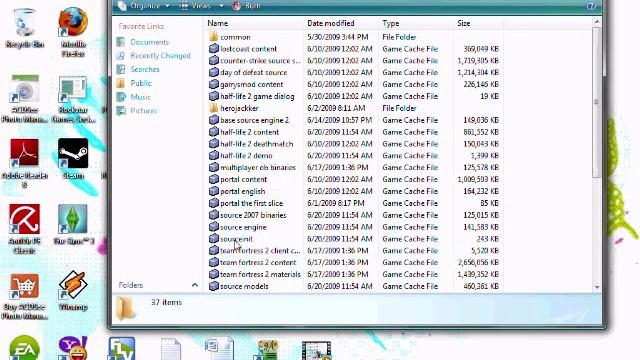This screenshot has width=640, height=360.
Task: Open the Buy ACDSee Photo Manager shortcut
Action: (x=24, y=296)
